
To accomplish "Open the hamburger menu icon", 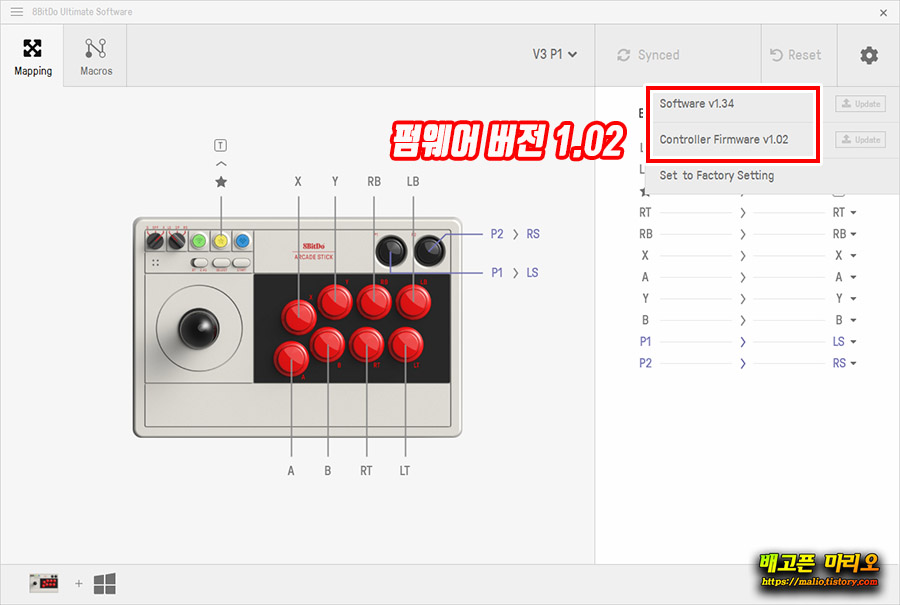I will click(x=17, y=11).
